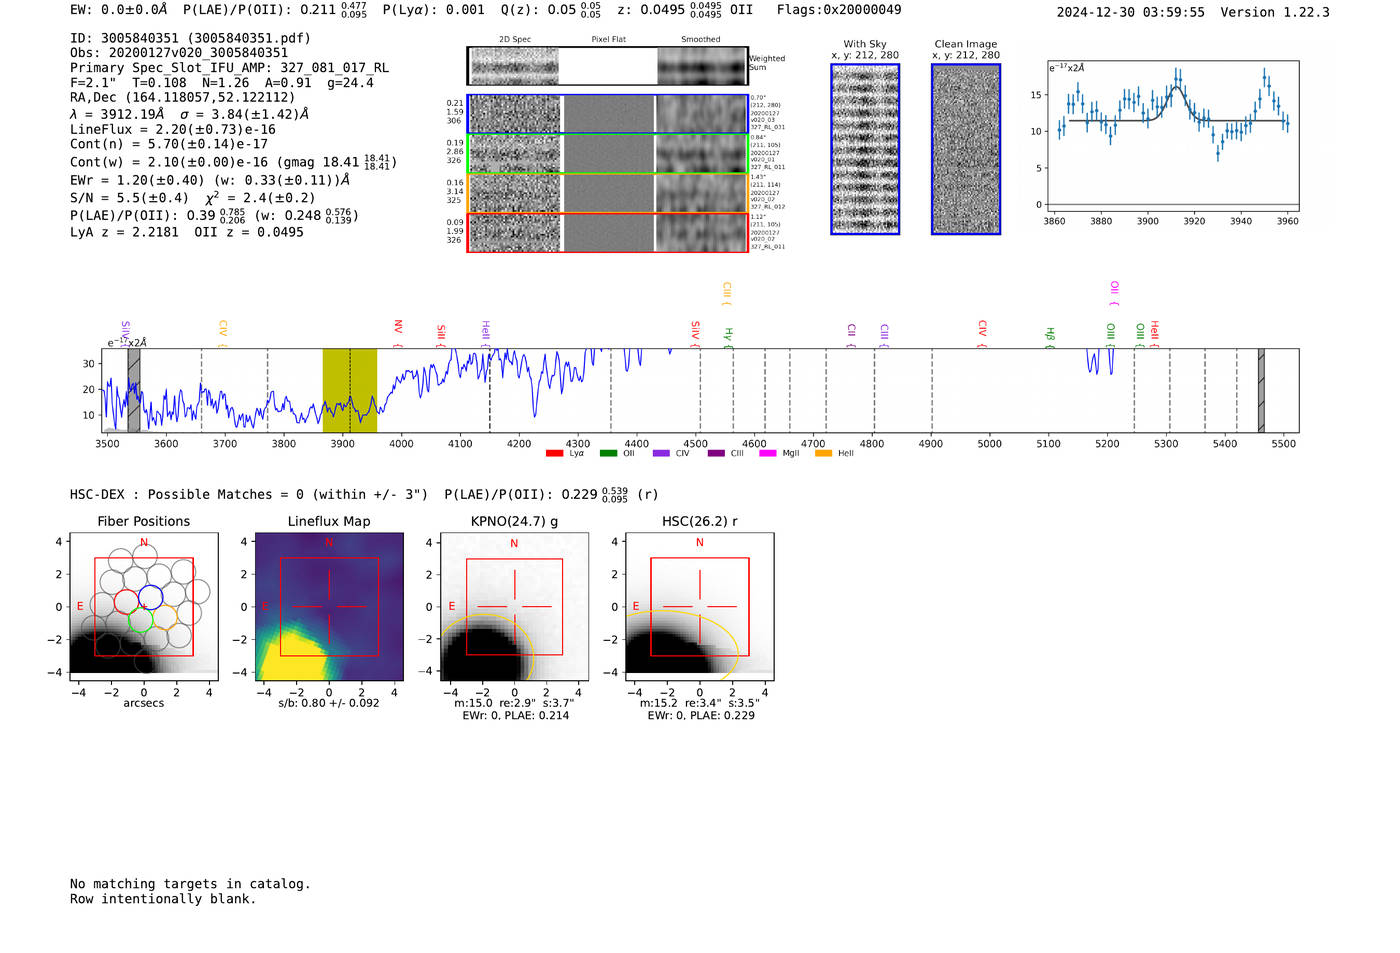Click the red Lyα legend swatch
The width and height of the screenshot is (1400, 953).
coord(554,453)
